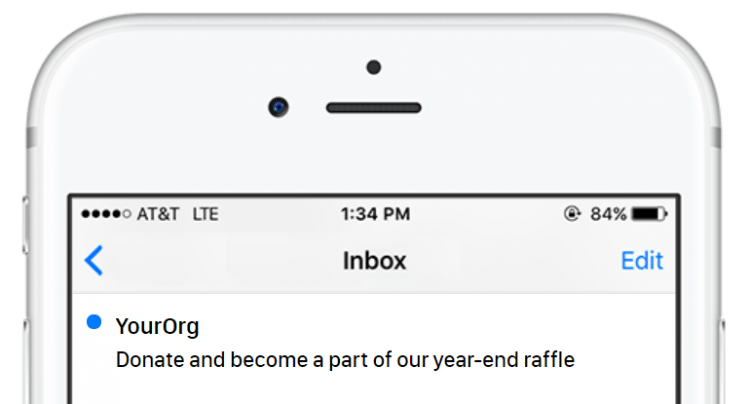Image resolution: width=750 pixels, height=404 pixels.
Task: Tap the Inbox title
Action: pyautogui.click(x=375, y=261)
